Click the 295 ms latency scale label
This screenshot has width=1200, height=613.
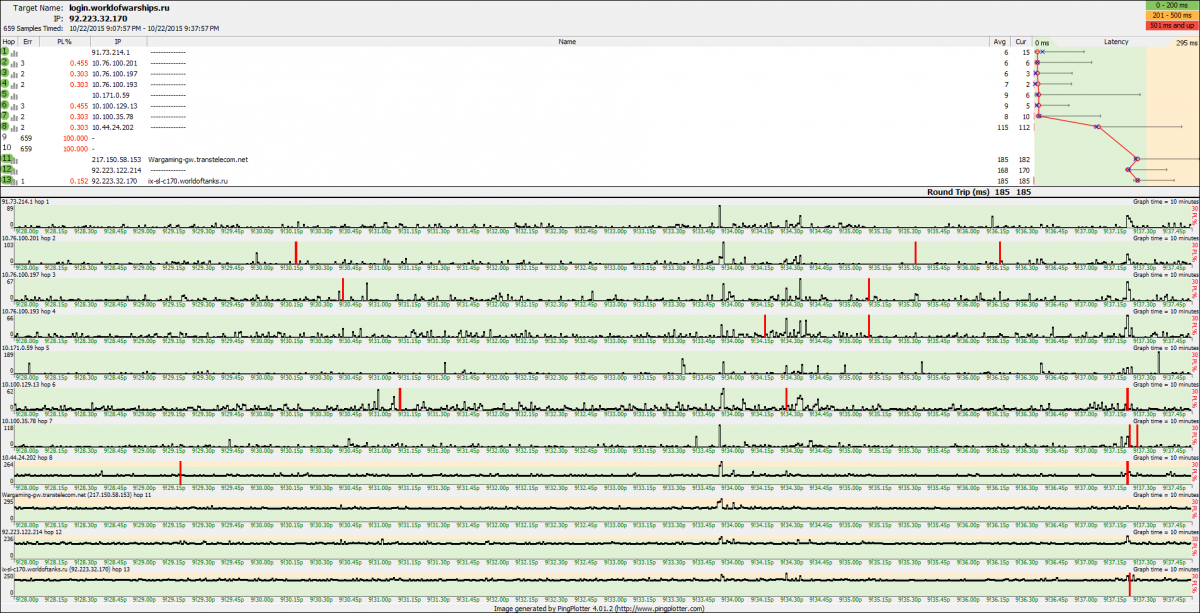point(1186,43)
